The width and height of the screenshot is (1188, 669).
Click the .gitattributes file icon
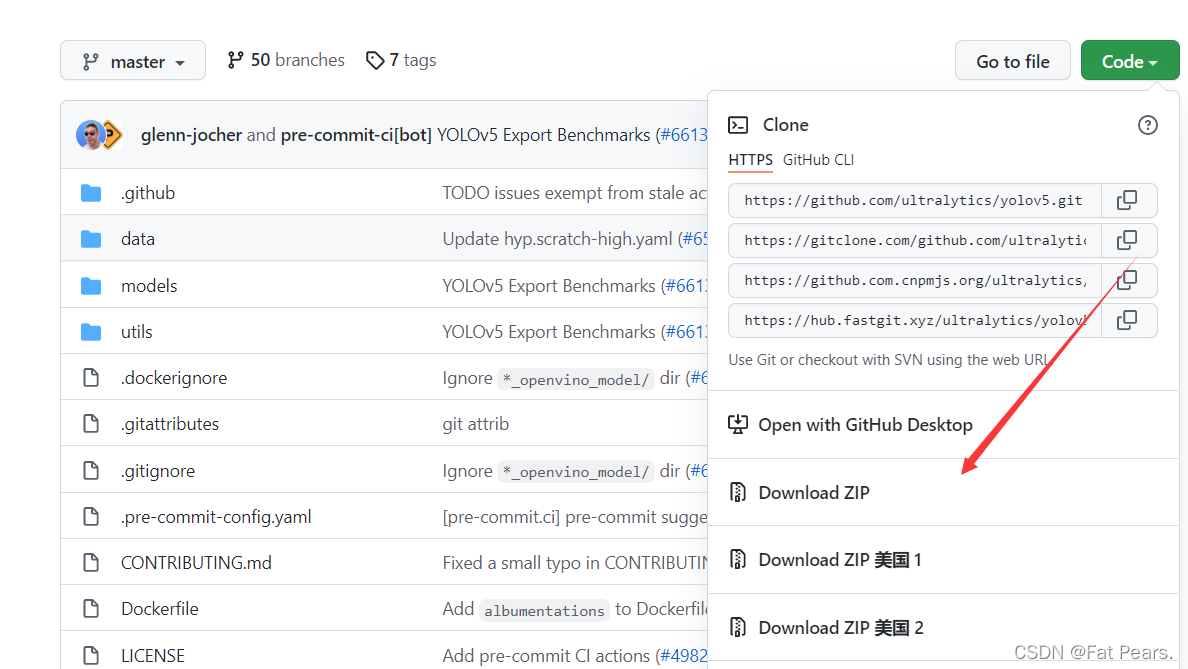point(91,424)
